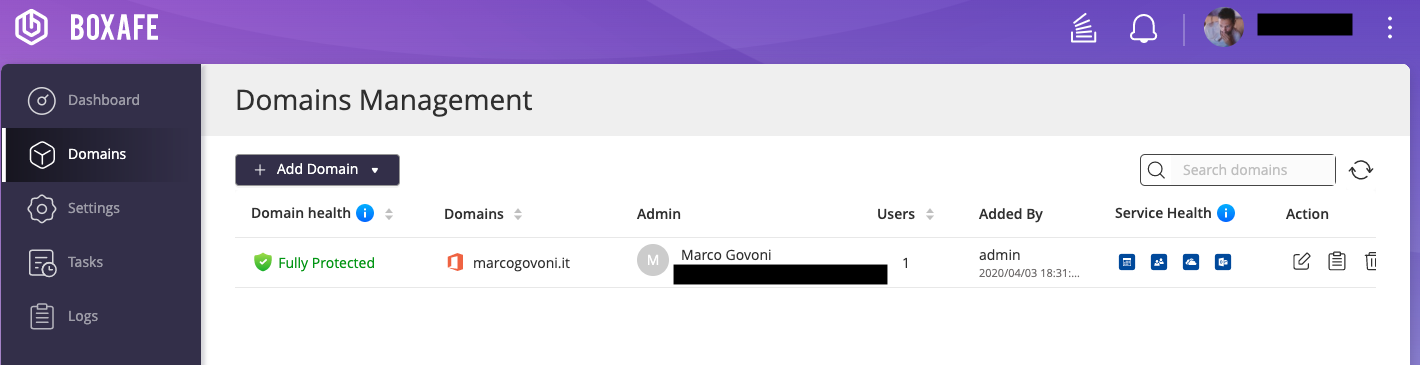
Task: Click the contacts service health icon
Action: (1159, 262)
